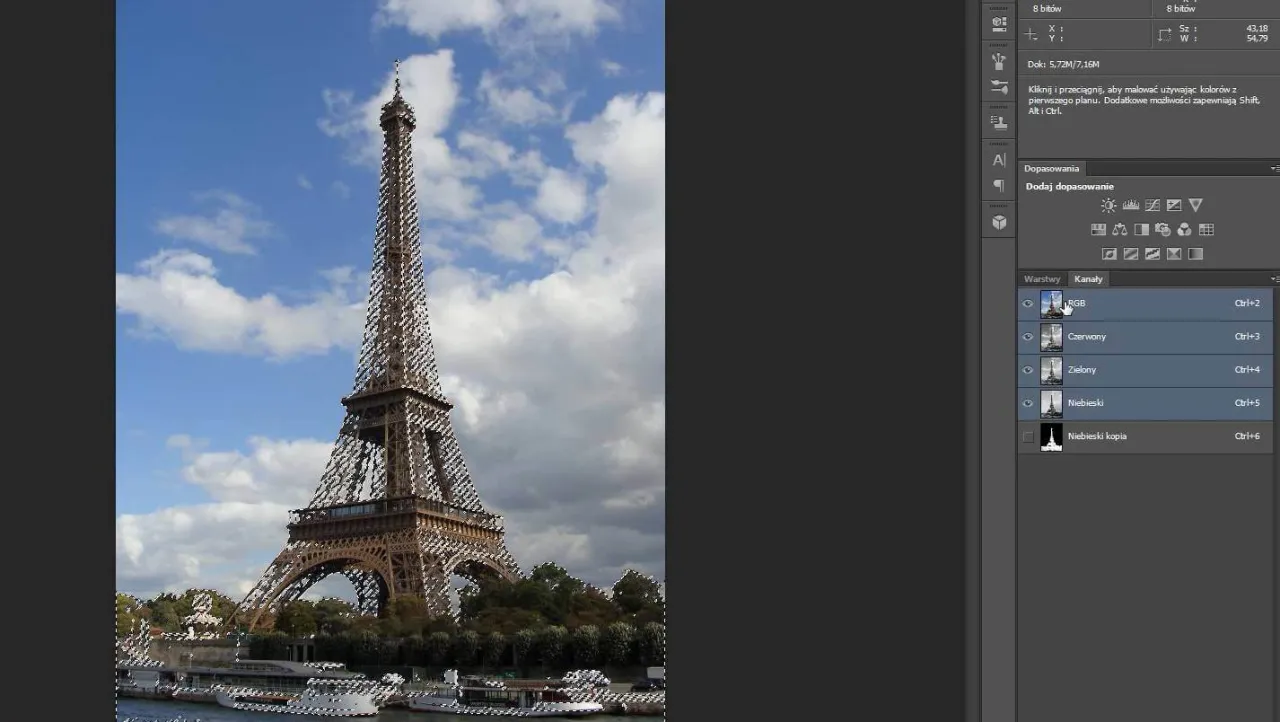Image resolution: width=1280 pixels, height=722 pixels.
Task: Switch to the Warstwy tab
Action: coord(1042,279)
